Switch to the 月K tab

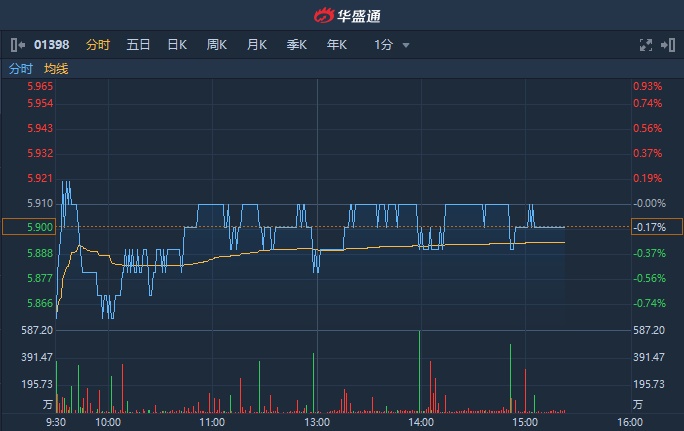point(256,45)
